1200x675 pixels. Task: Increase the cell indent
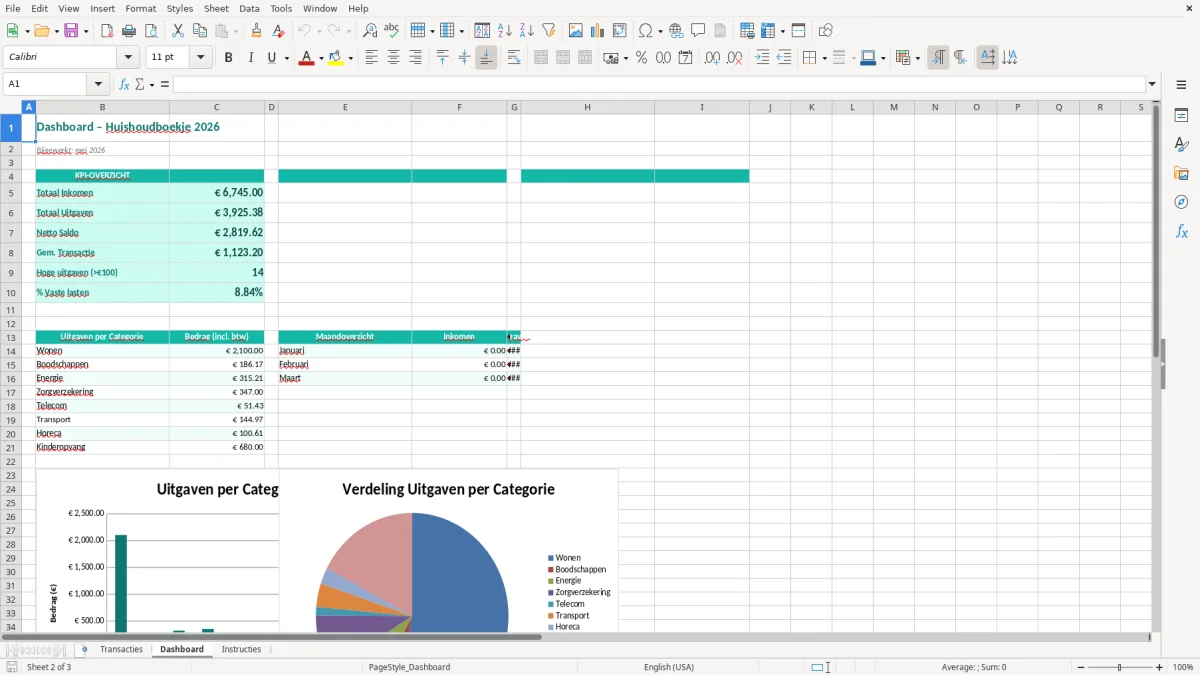pos(762,58)
